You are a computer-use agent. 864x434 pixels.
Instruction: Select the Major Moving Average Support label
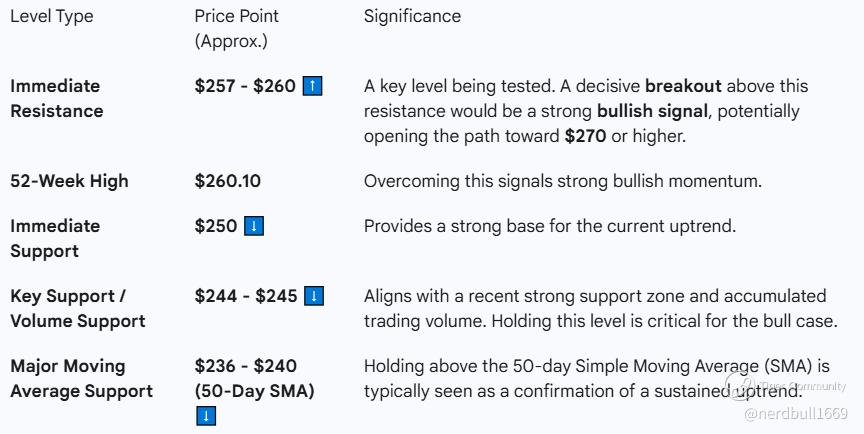pyautogui.click(x=81, y=378)
